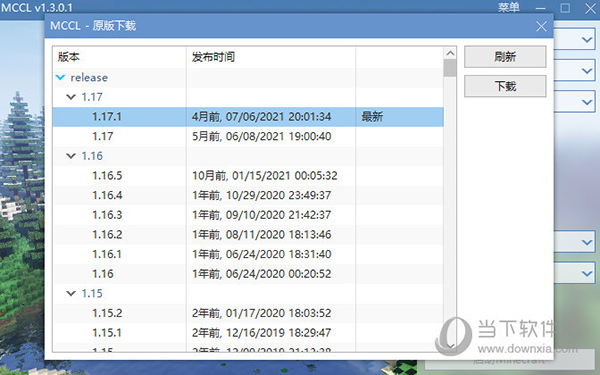Select version 1.16.3 row
This screenshot has height=375, width=600.
pos(248,215)
